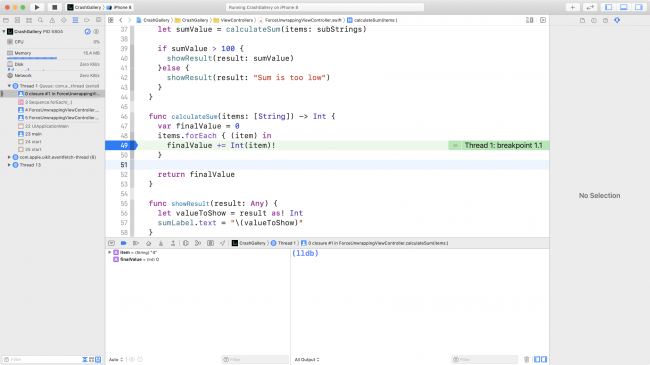Open the CrashGallery scheme selector
Screen dimensions: 650x365
[85, 7]
